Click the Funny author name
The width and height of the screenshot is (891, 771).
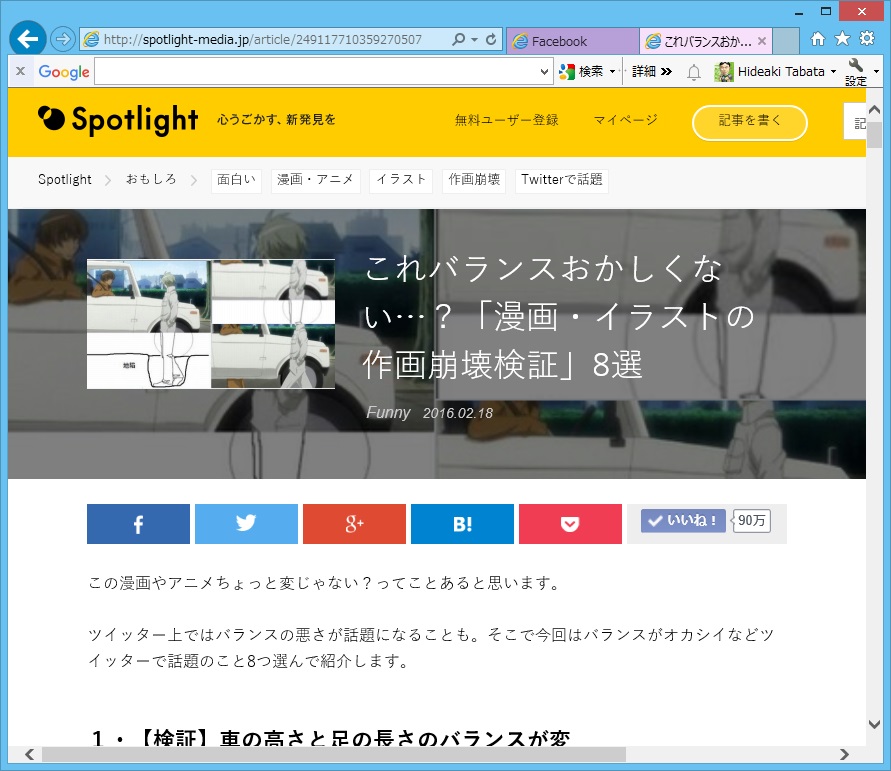[x=388, y=412]
